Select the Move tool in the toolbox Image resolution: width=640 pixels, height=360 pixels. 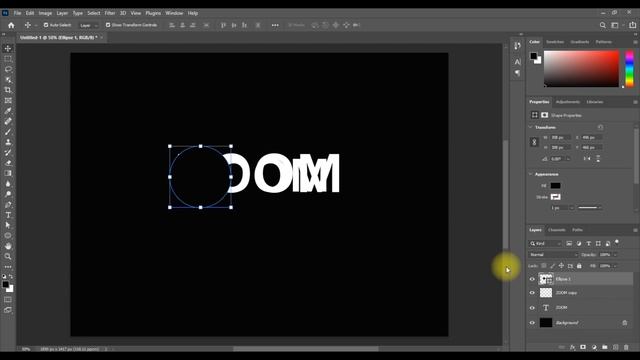pyautogui.click(x=8, y=49)
